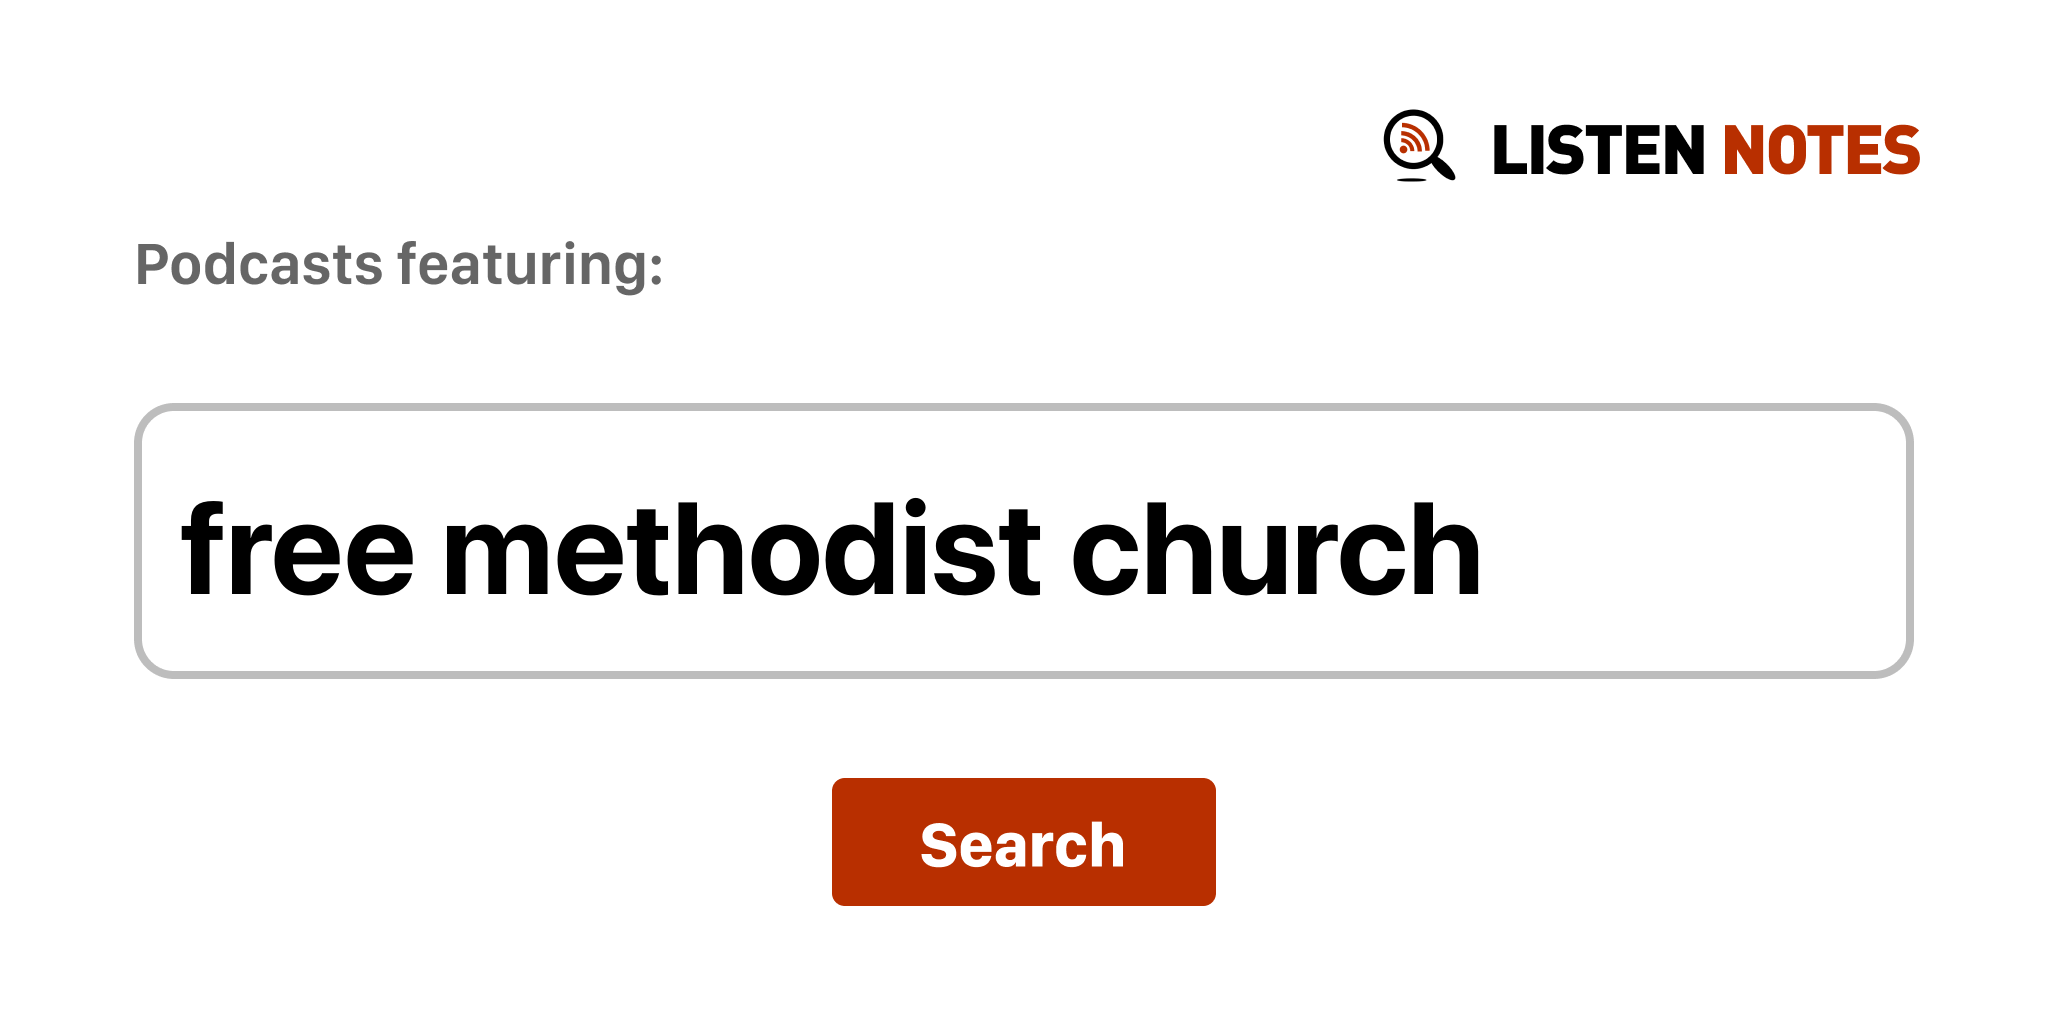
Task: Click the first letter "f" of the query
Action: (x=203, y=548)
